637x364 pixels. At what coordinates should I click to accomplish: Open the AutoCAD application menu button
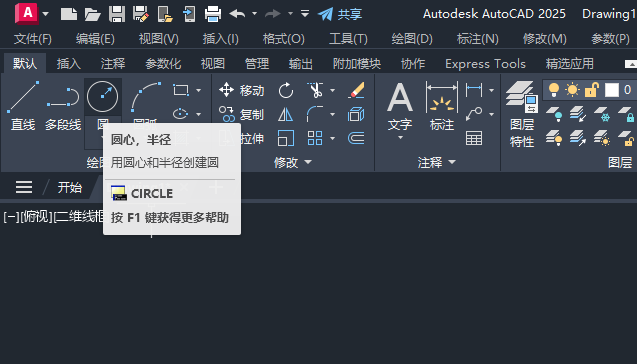[26, 13]
